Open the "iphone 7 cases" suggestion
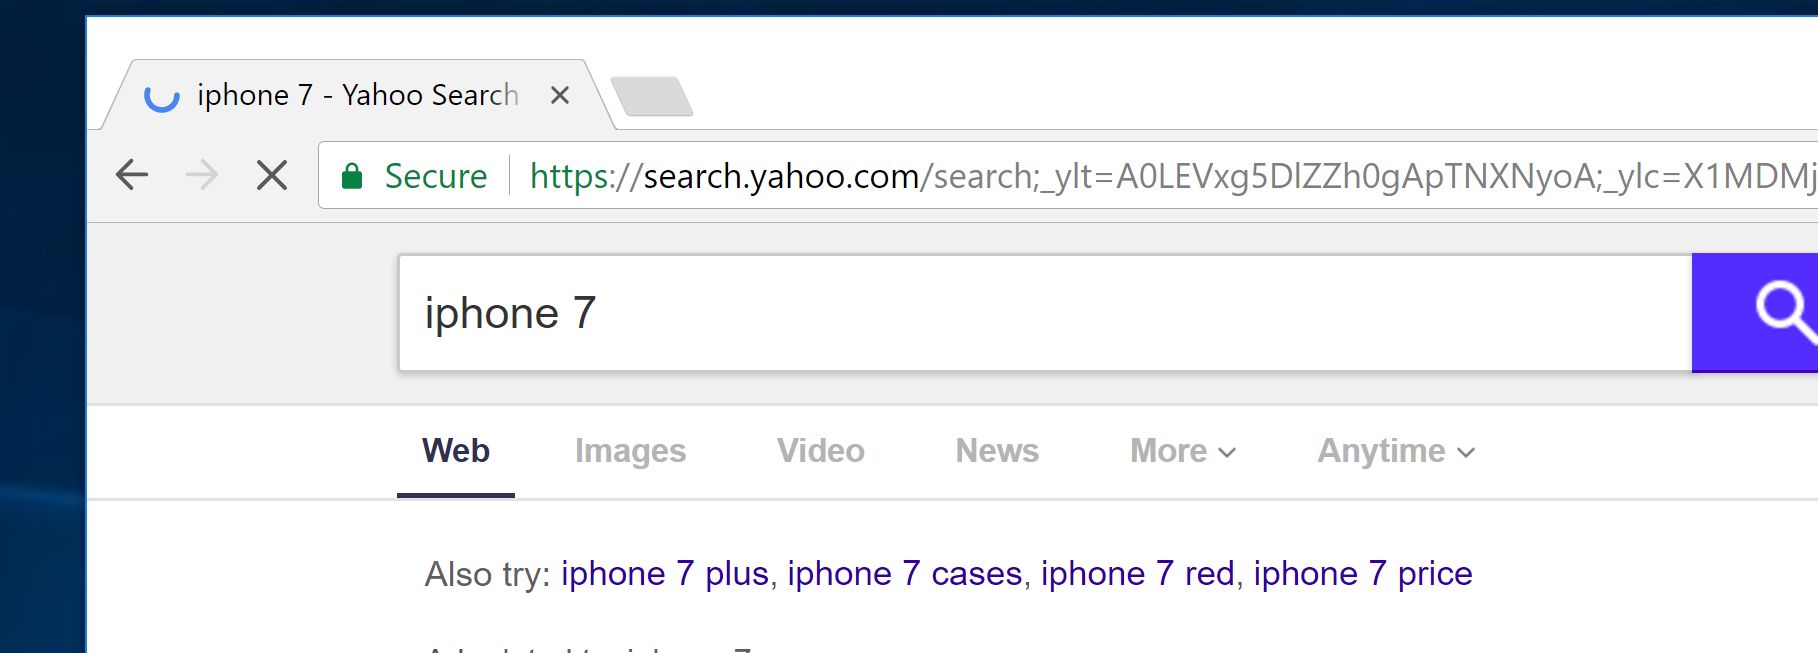This screenshot has width=1818, height=653. coord(904,574)
